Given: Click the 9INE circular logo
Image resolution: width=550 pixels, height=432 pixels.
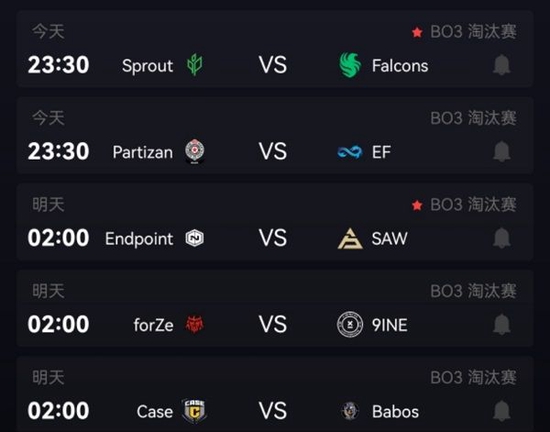Looking at the screenshot, I should coord(350,325).
